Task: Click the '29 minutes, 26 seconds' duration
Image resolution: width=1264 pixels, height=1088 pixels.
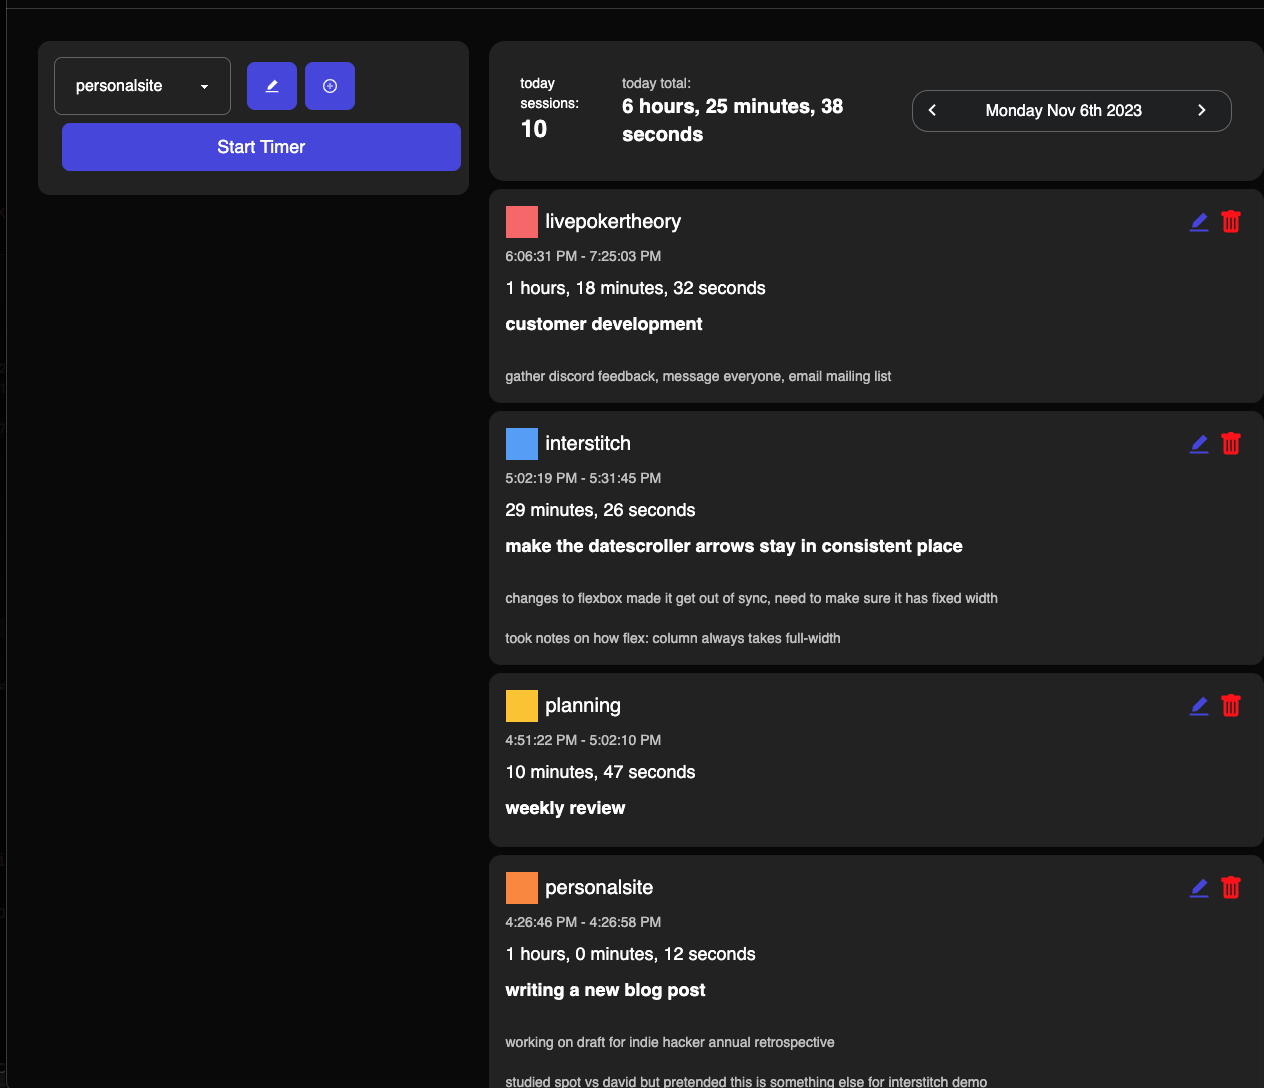Action: 600,510
